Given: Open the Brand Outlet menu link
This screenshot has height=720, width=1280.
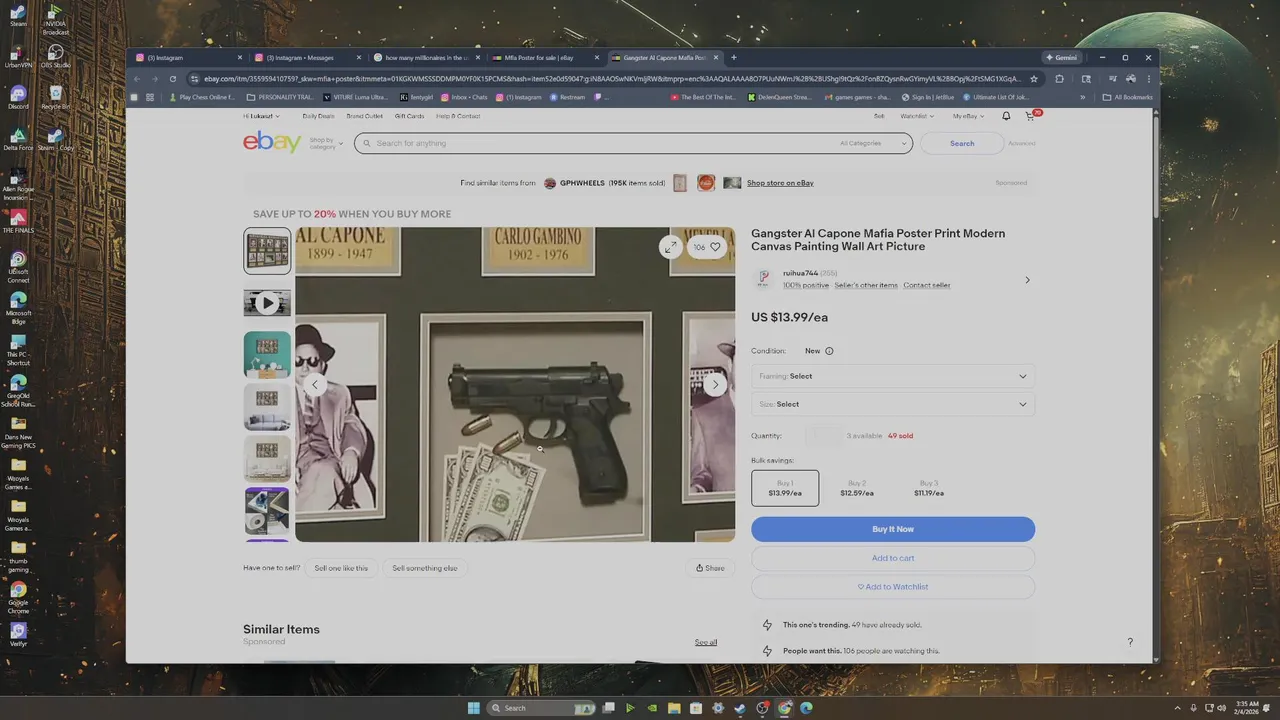Looking at the screenshot, I should (x=365, y=116).
